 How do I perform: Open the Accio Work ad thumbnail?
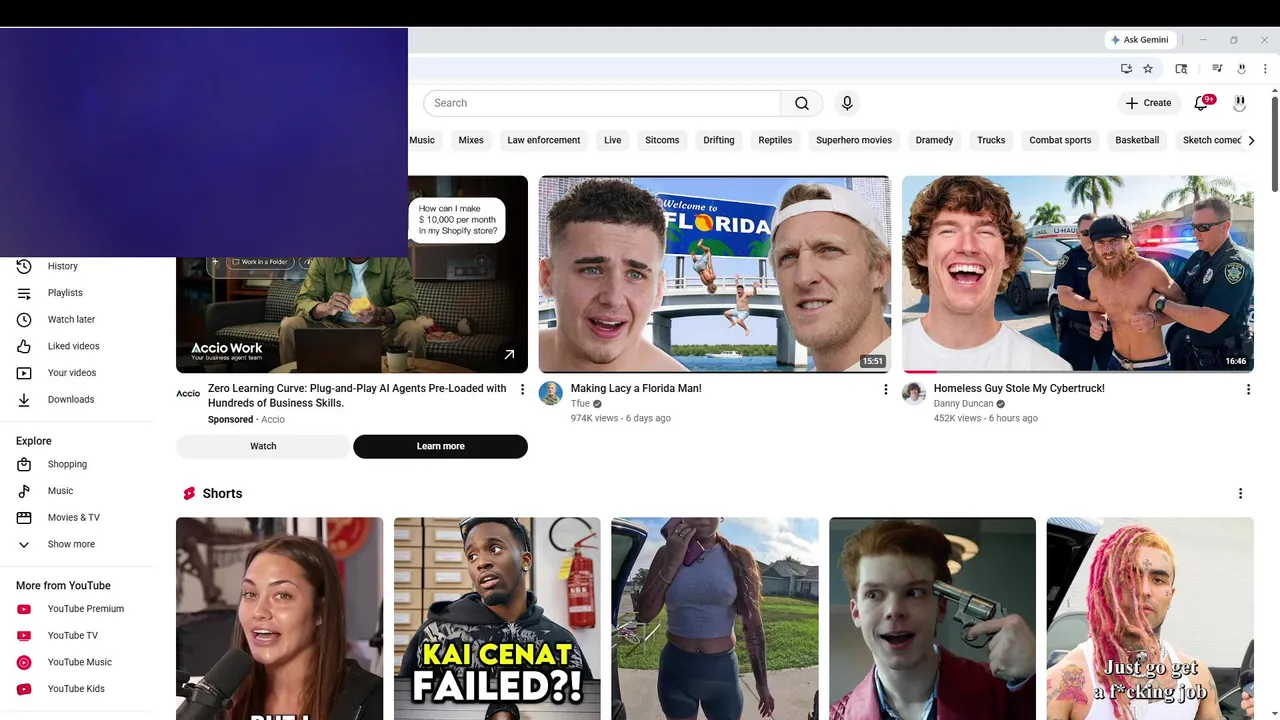352,315
